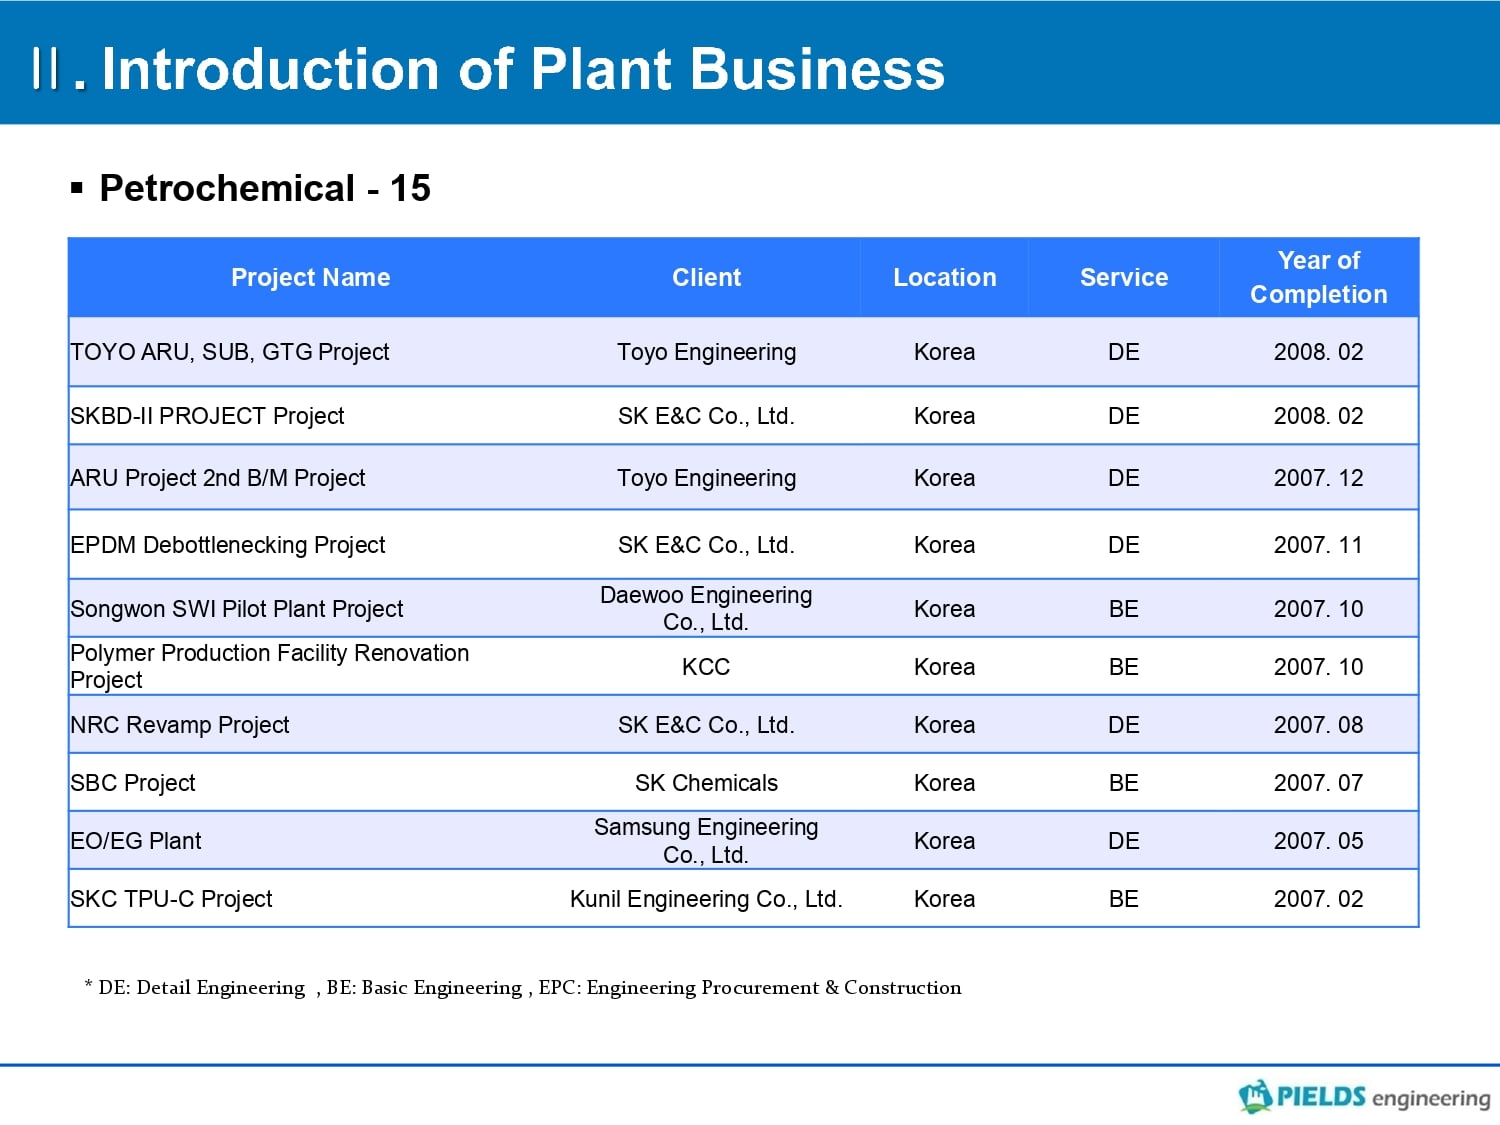Click the BE: Basic Engineering footnote
1500x1125 pixels.
pos(424,988)
